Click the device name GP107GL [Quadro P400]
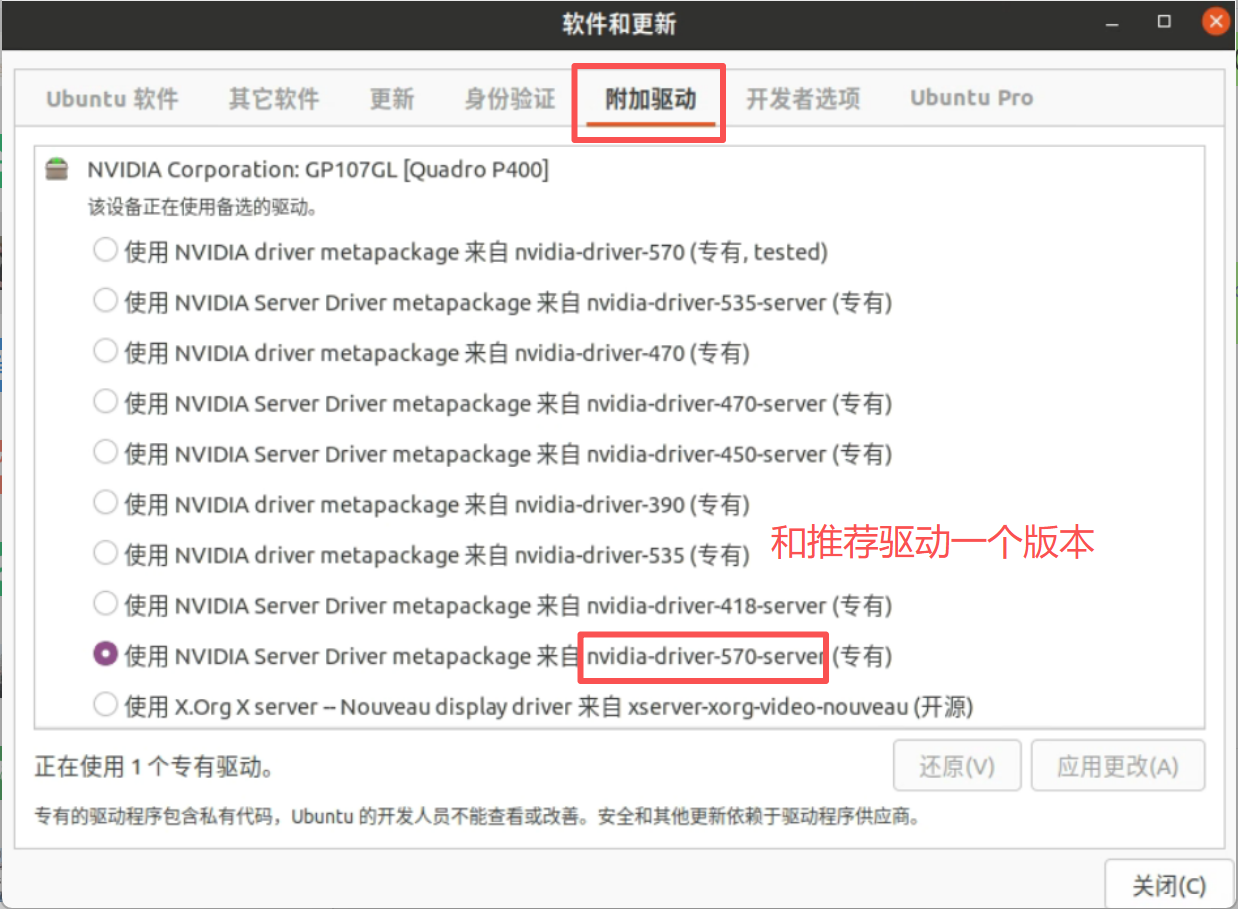Image resolution: width=1238 pixels, height=909 pixels. [428, 170]
